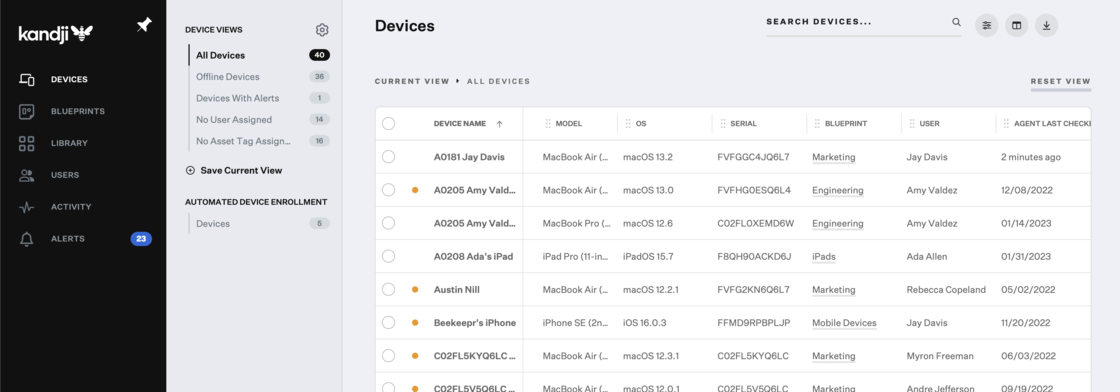The height and width of the screenshot is (392, 1120).
Task: Click user Rebecca Copeland
Action: (x=946, y=290)
